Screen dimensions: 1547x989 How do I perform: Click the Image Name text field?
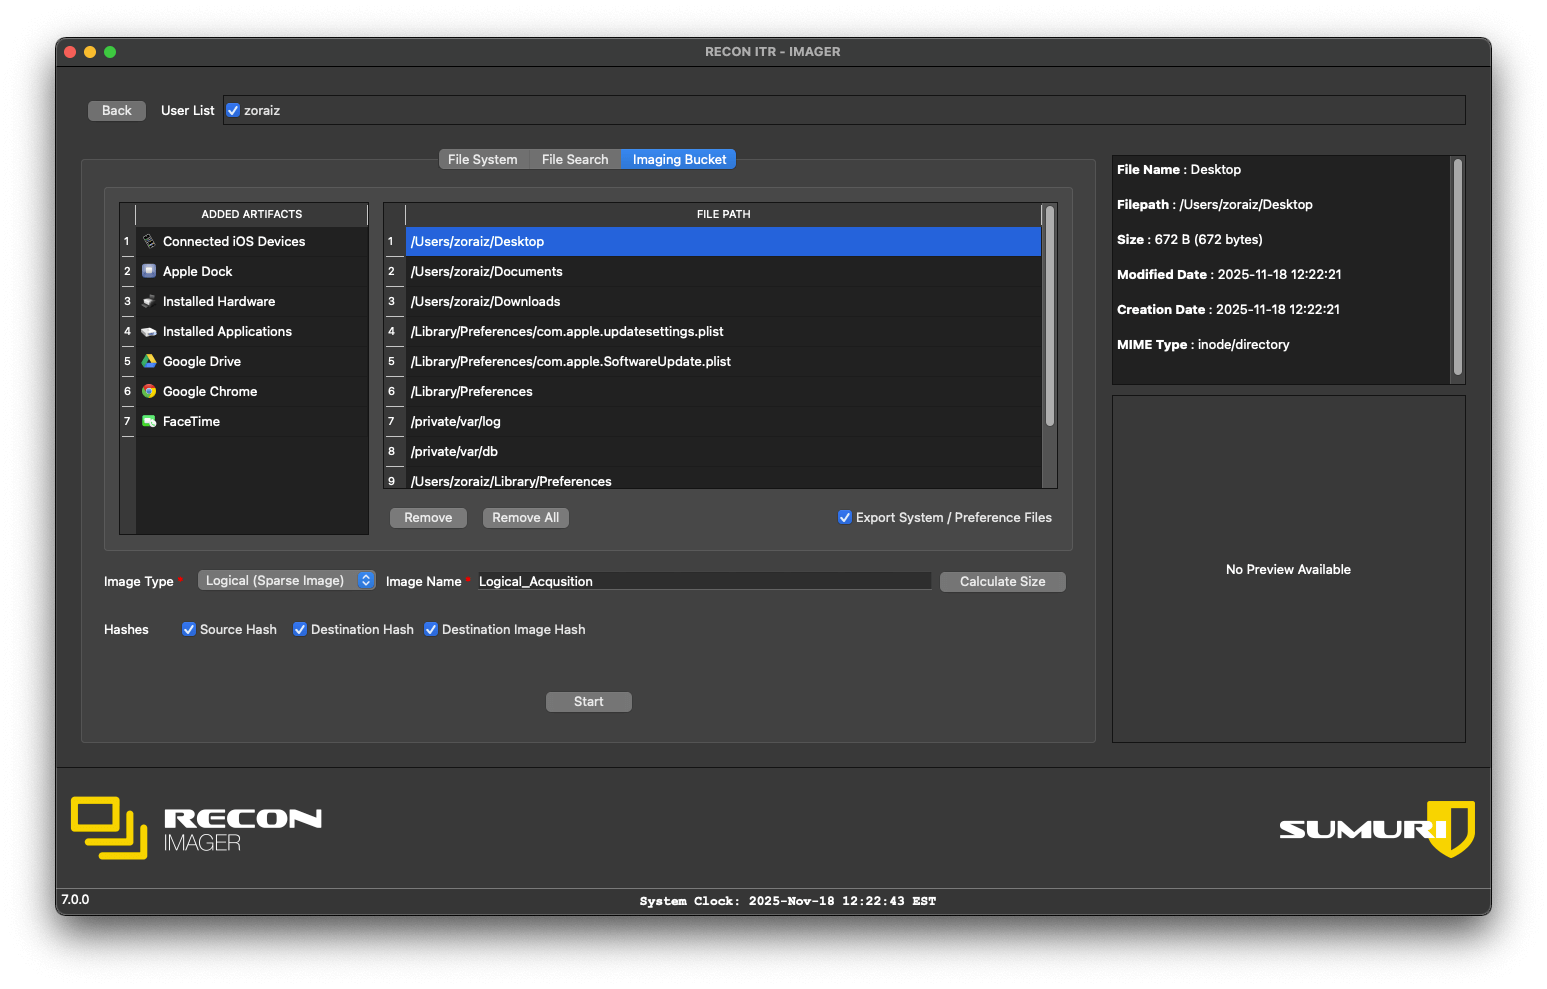[x=704, y=582]
